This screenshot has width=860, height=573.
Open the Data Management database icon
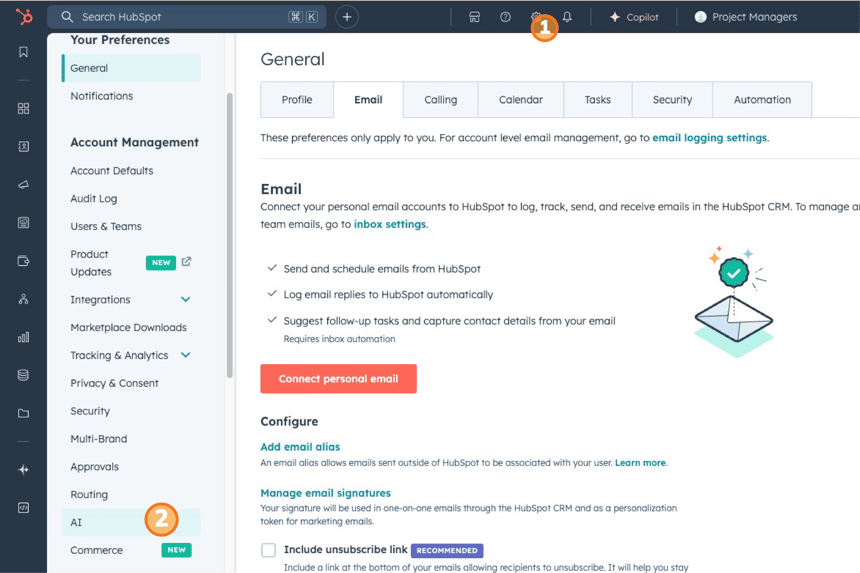[23, 375]
